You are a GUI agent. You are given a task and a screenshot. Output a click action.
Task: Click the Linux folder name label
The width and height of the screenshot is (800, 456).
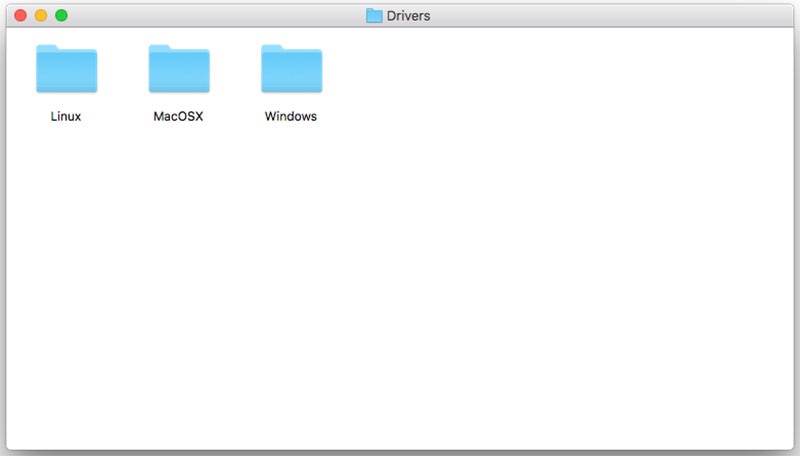(66, 116)
